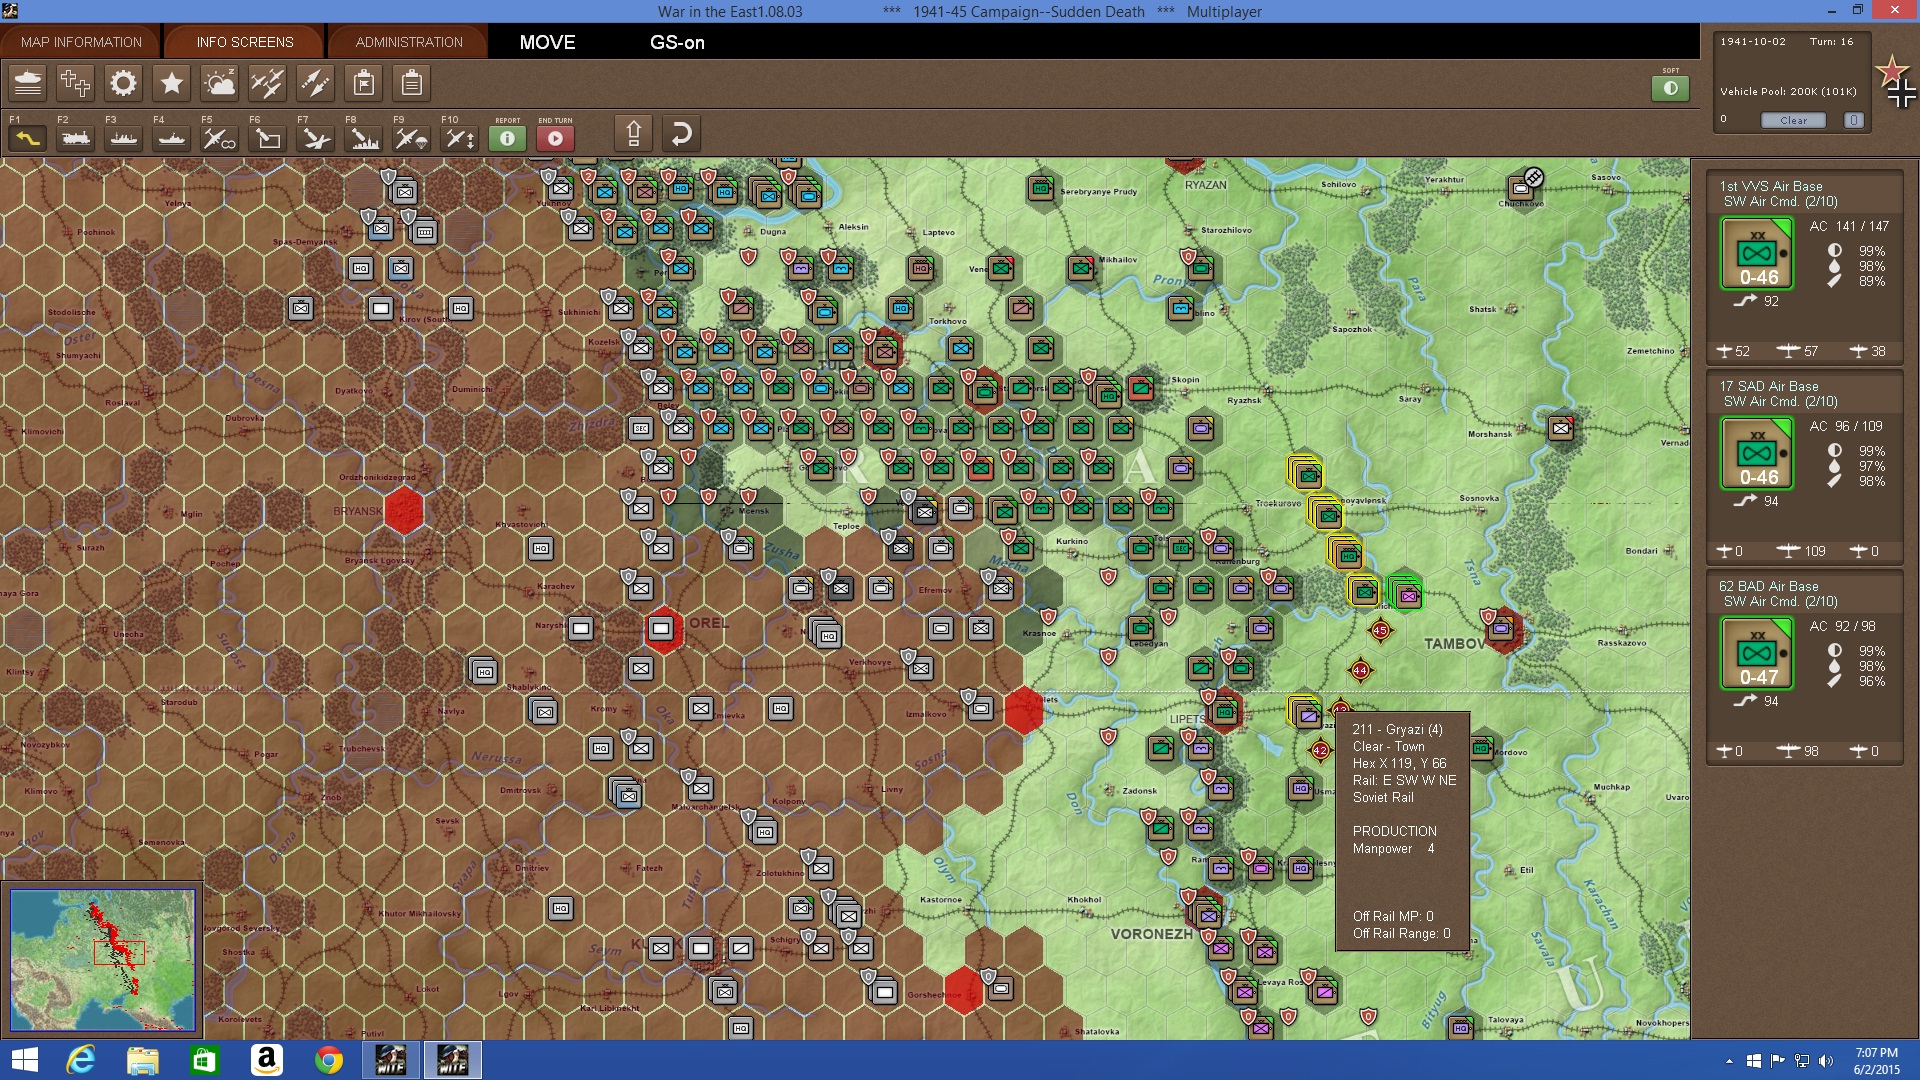
Task: Click the 44 marker diamond
Action: click(x=1360, y=670)
